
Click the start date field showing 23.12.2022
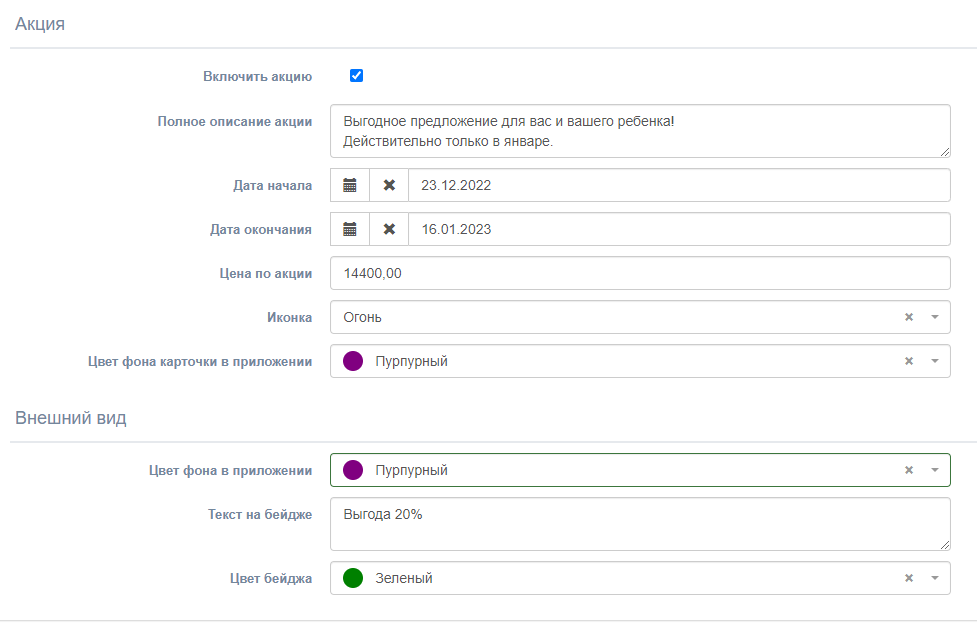tap(679, 185)
